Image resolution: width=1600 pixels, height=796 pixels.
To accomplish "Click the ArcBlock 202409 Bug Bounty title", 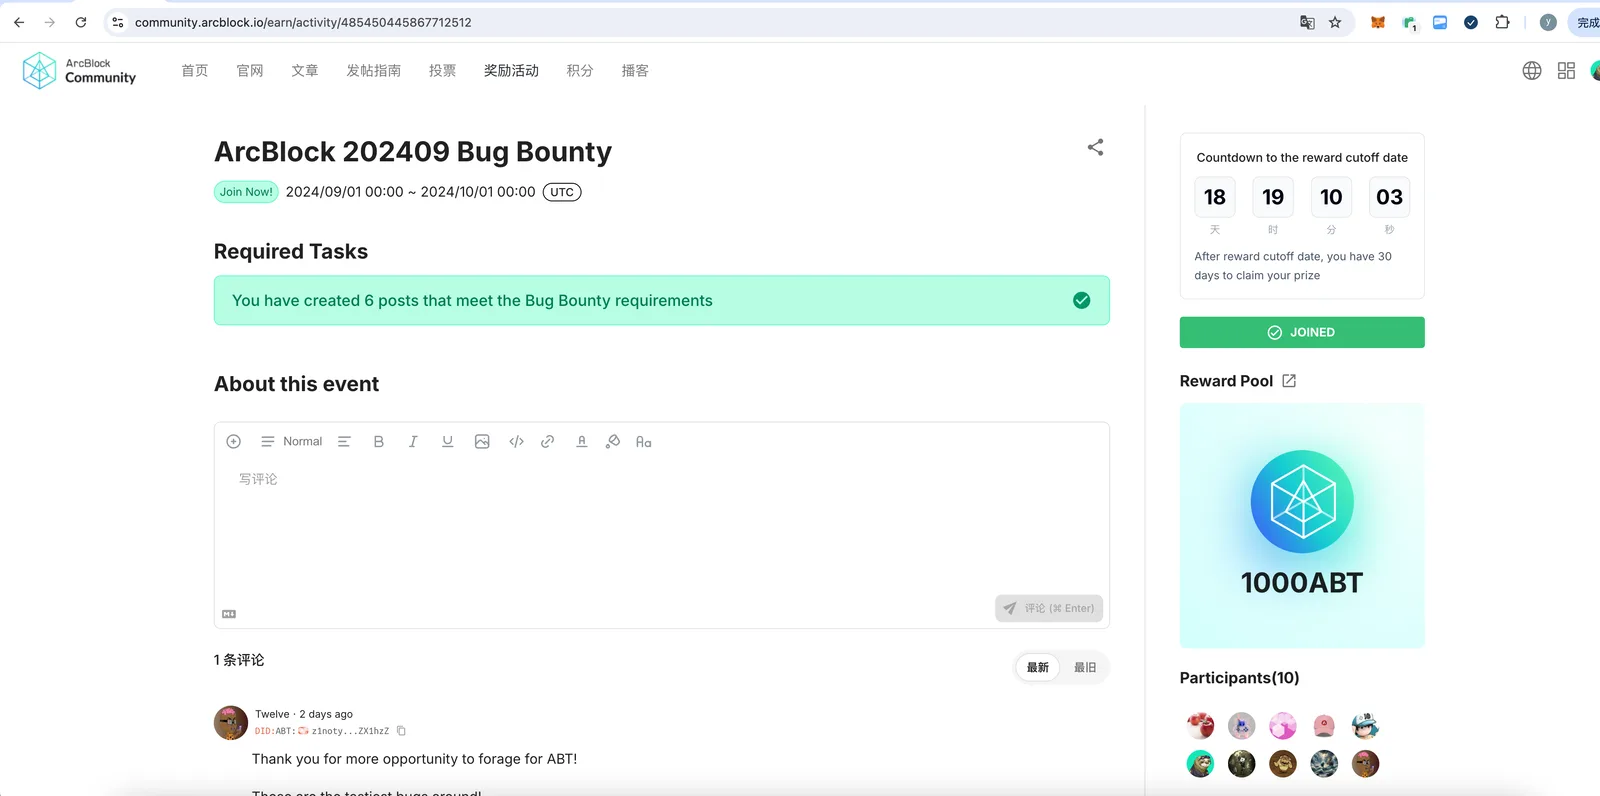I will point(413,152).
